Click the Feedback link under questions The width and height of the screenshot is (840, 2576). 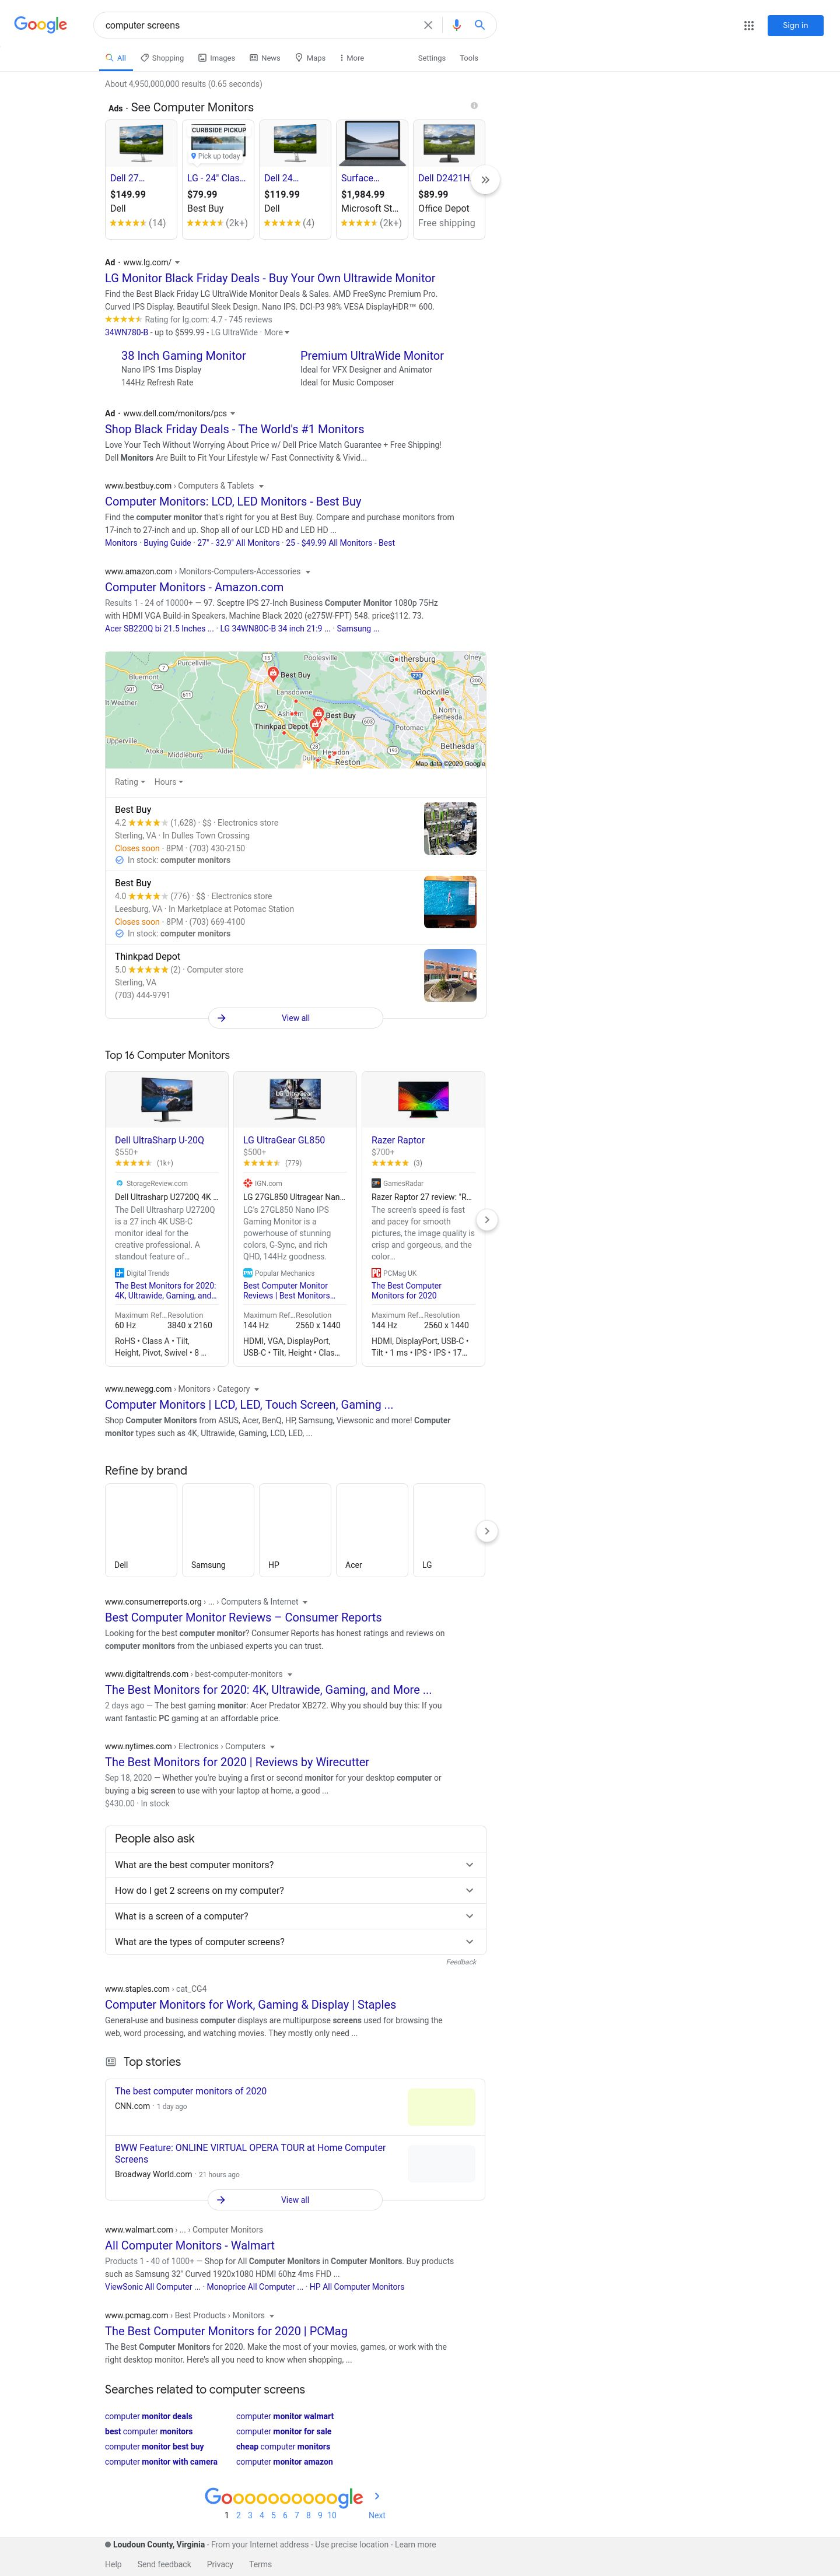tap(461, 1962)
